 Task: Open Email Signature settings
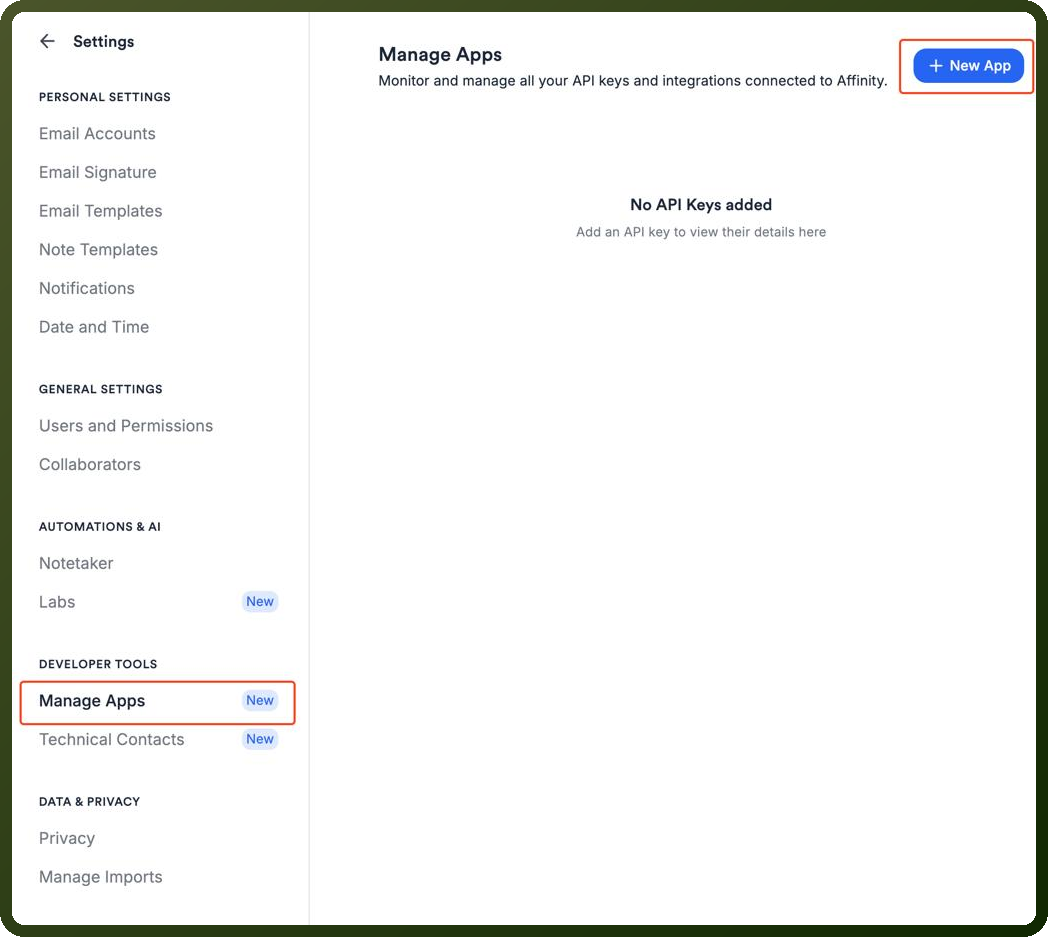[98, 172]
